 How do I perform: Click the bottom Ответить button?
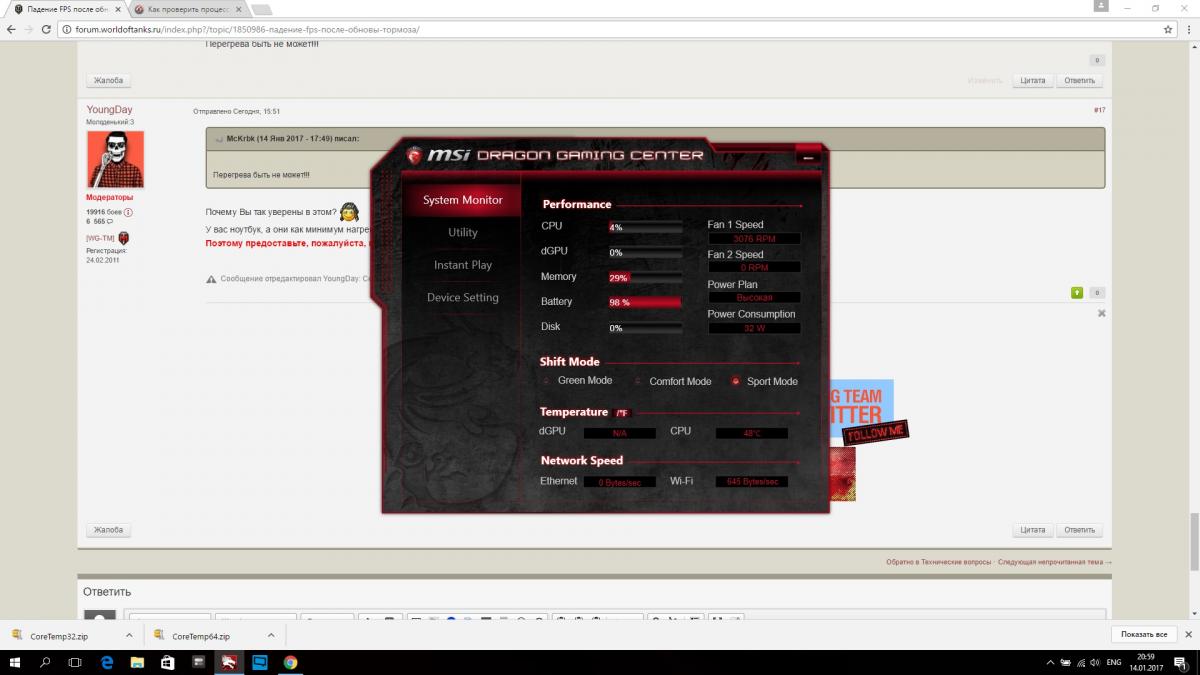[x=1080, y=530]
